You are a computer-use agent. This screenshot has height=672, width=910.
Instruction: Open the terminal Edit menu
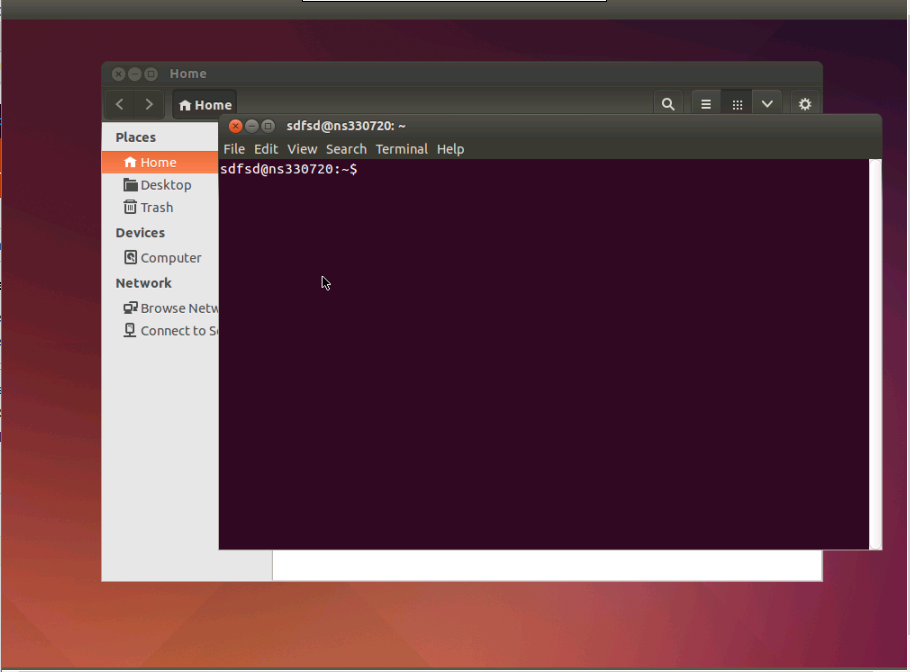[x=266, y=149]
